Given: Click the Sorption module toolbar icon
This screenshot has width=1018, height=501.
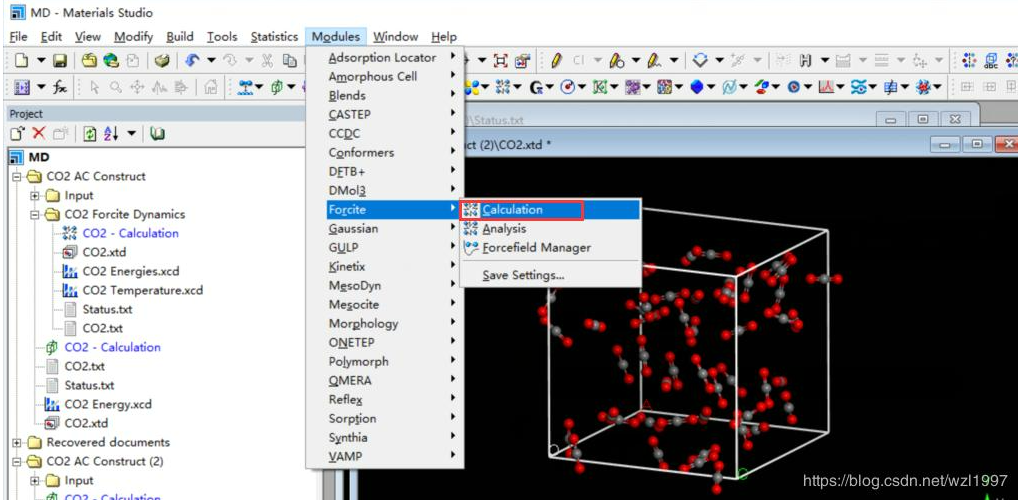Looking at the screenshot, I should click(x=857, y=87).
